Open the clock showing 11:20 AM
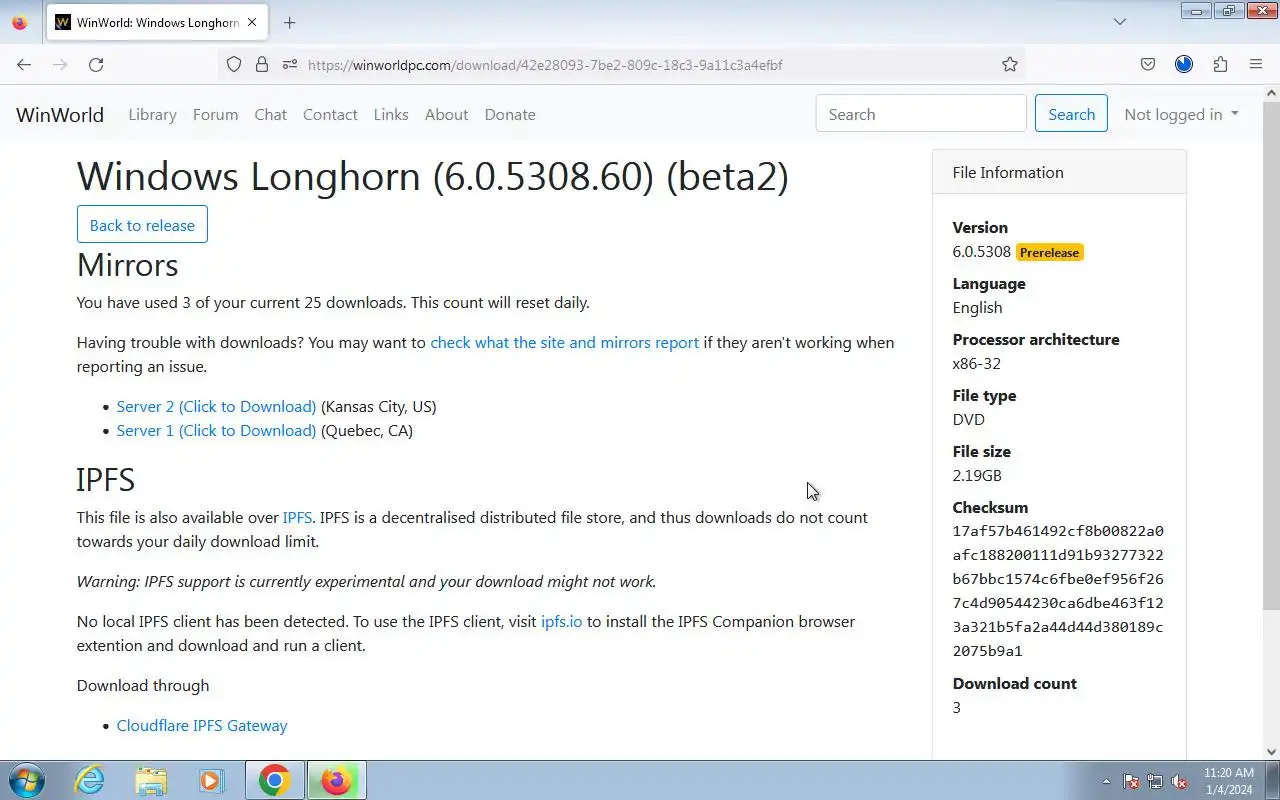Screen dimensions: 1280x800 tap(1228, 781)
